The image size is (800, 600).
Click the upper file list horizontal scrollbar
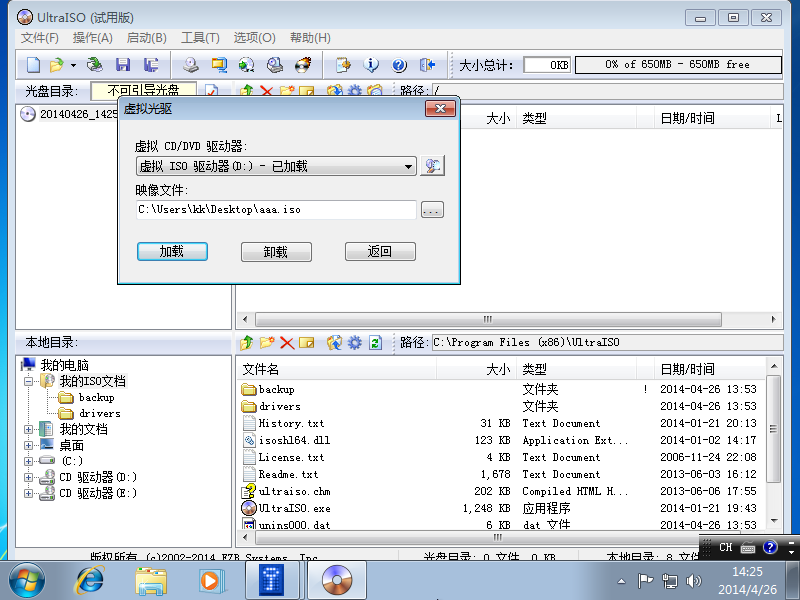[488, 319]
